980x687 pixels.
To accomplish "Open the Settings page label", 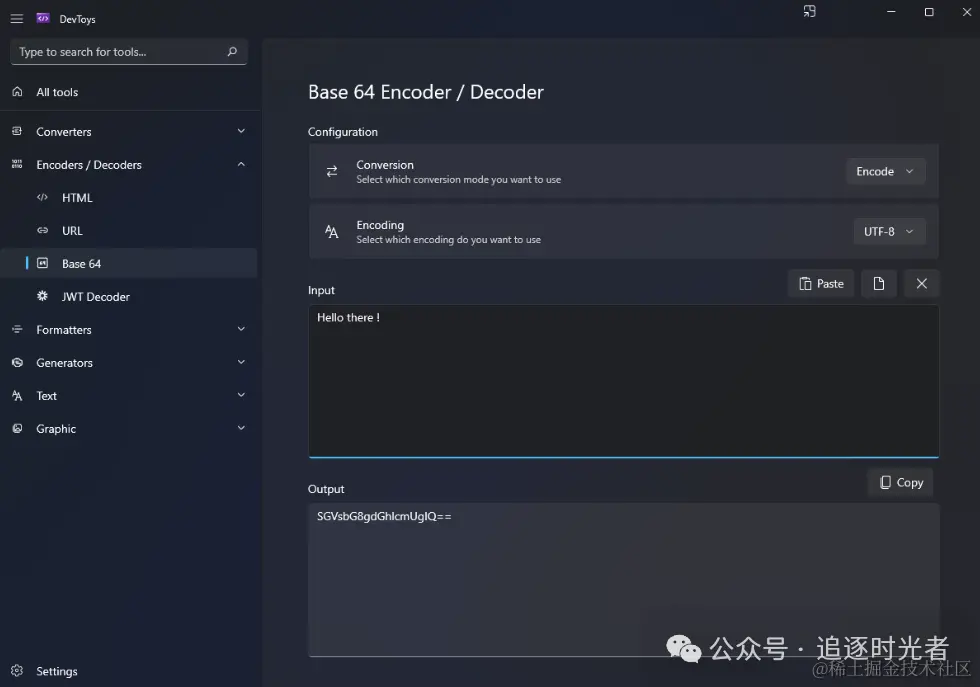I will (x=57, y=671).
